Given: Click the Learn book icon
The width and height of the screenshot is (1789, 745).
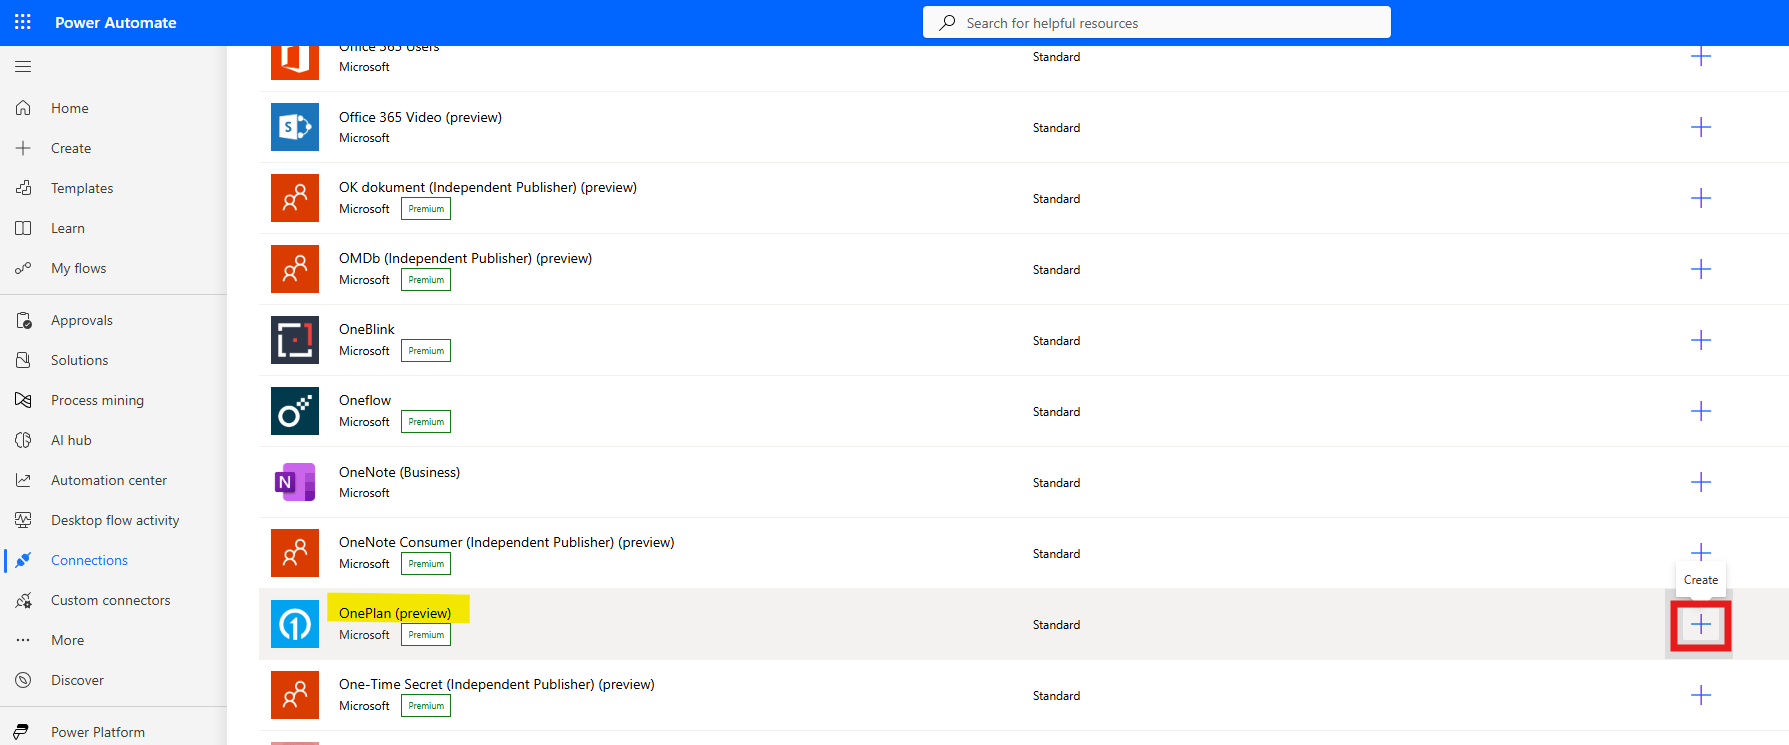Looking at the screenshot, I should pyautogui.click(x=23, y=228).
